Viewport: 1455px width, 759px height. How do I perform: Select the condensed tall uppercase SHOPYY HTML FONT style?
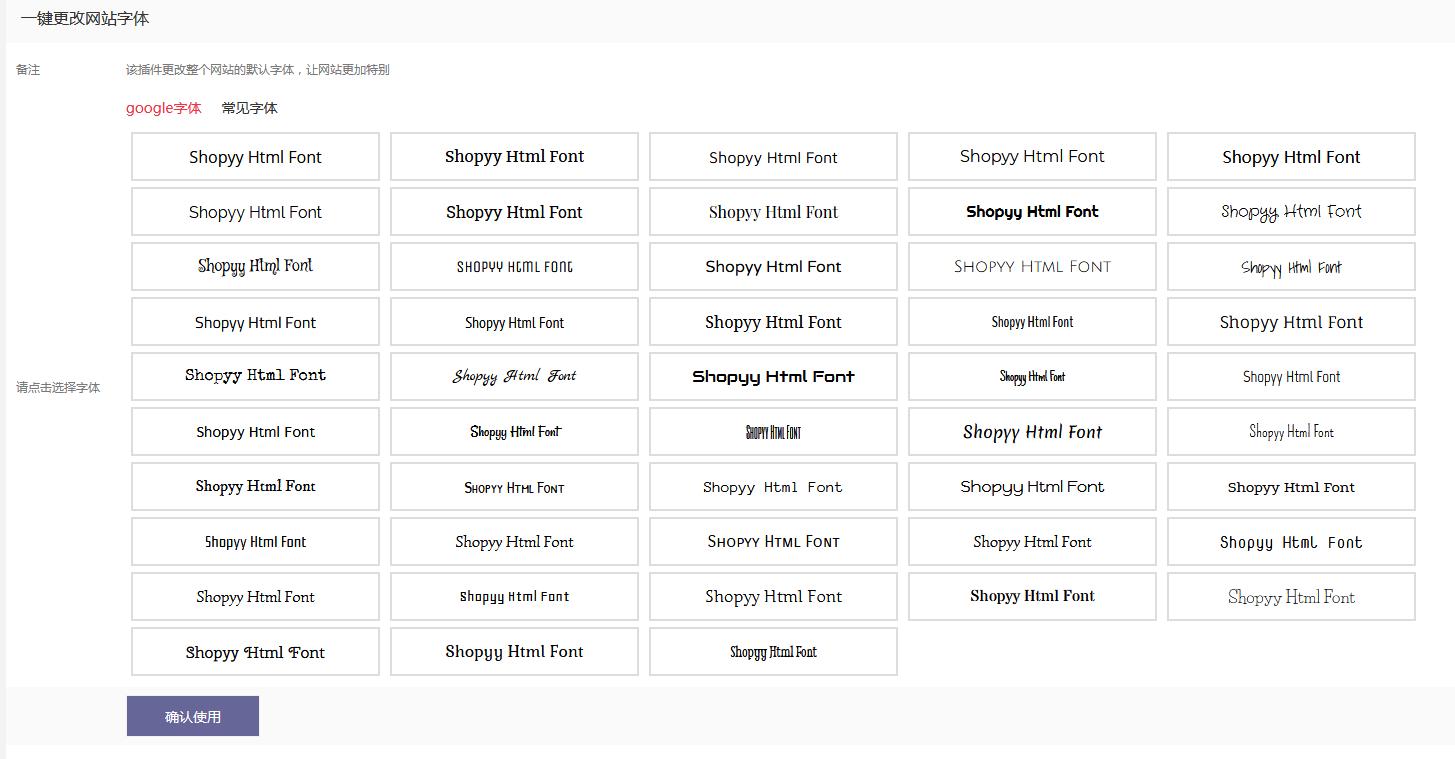[x=773, y=431]
